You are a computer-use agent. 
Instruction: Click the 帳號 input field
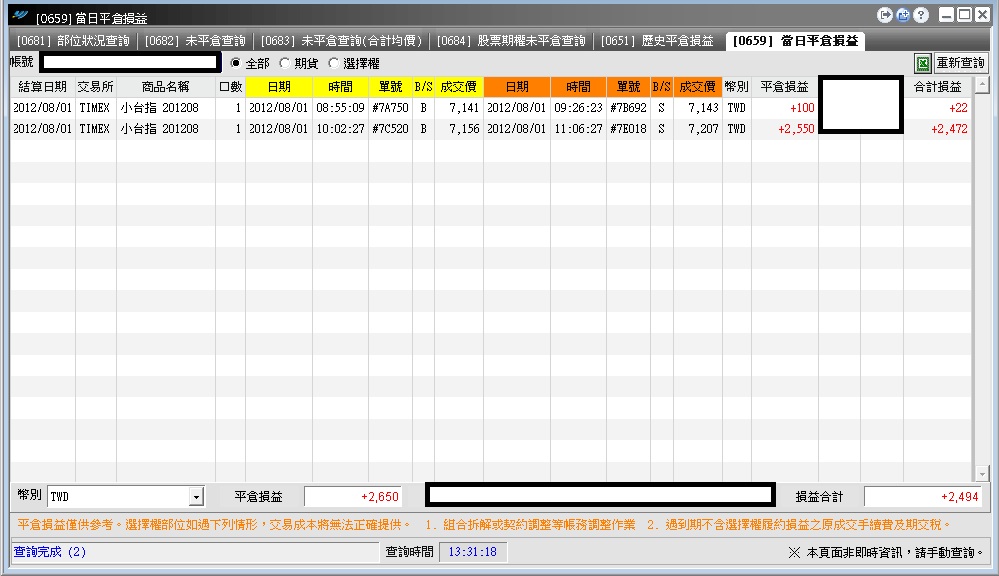pyautogui.click(x=131, y=62)
